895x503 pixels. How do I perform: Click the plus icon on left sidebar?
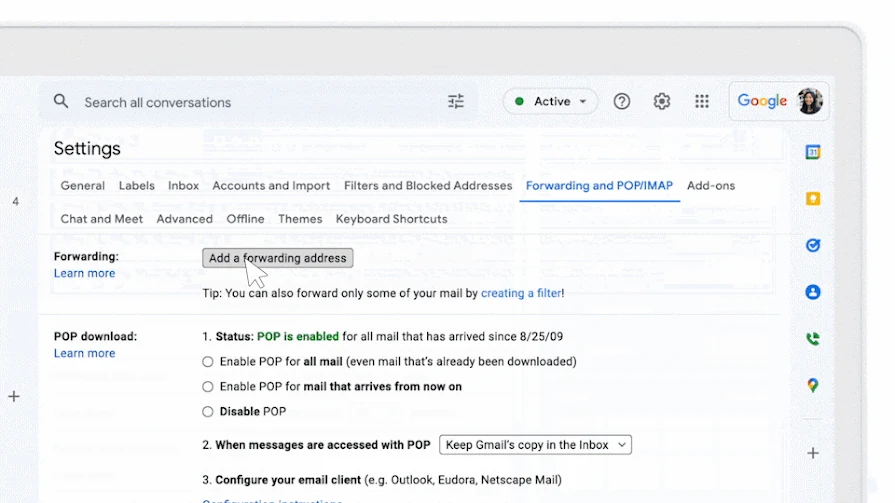[x=14, y=396]
